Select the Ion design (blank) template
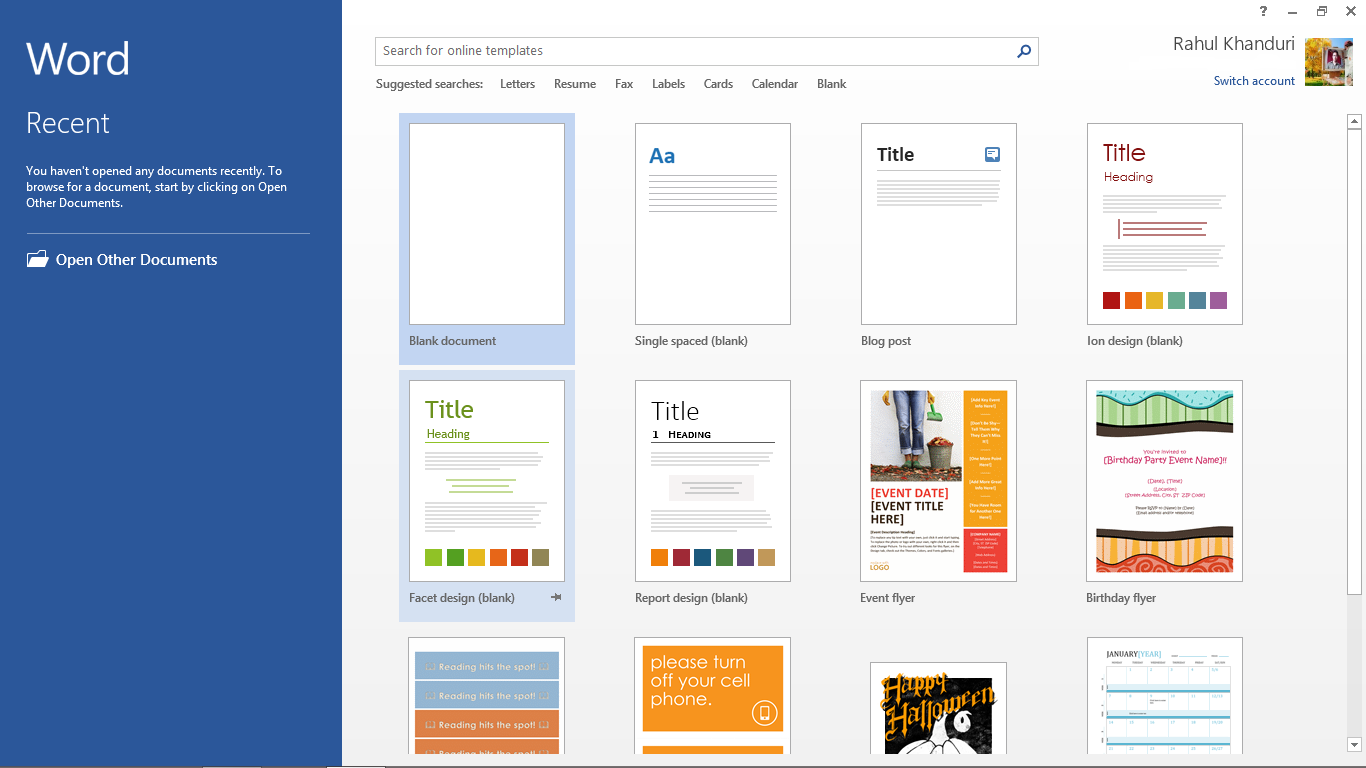The width and height of the screenshot is (1366, 768). pos(1165,224)
